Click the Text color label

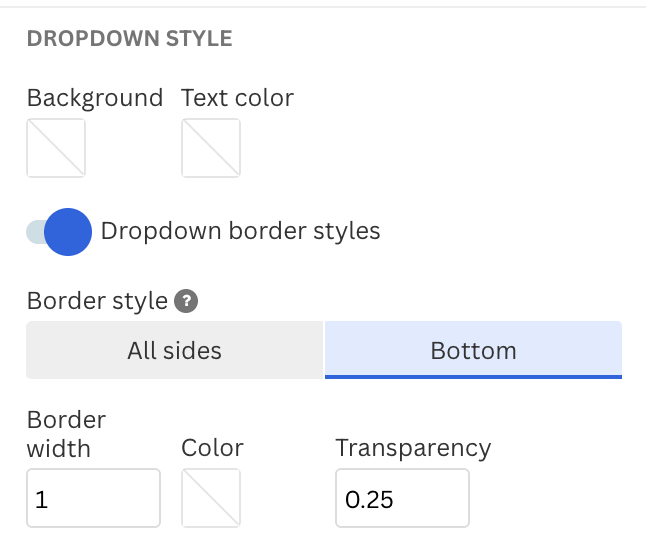tap(237, 98)
